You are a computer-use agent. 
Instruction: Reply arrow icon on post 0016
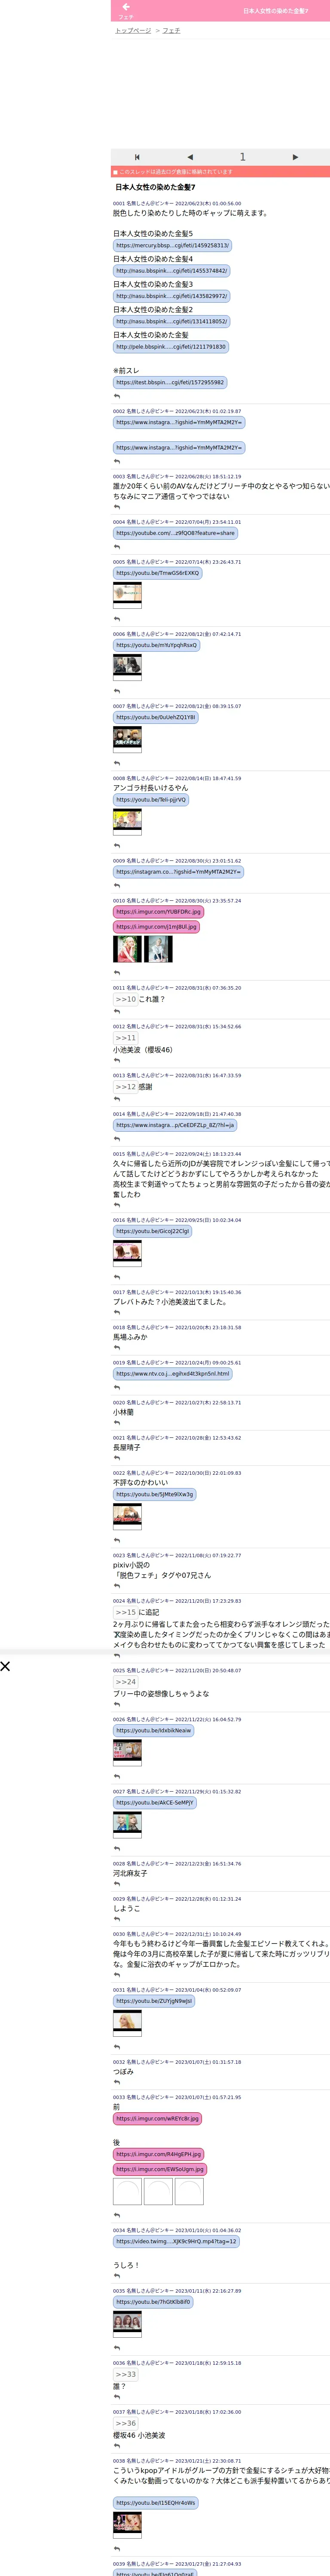(117, 1277)
